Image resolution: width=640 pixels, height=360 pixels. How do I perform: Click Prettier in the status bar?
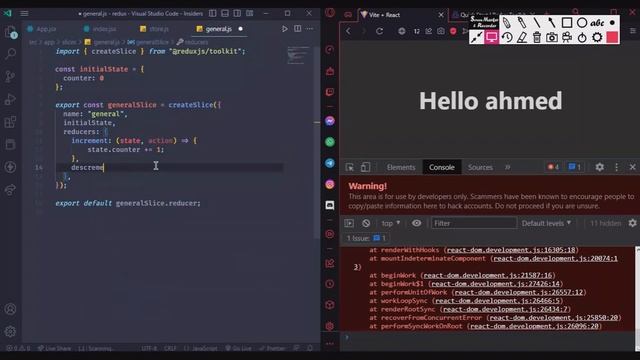pyautogui.click(x=273, y=348)
